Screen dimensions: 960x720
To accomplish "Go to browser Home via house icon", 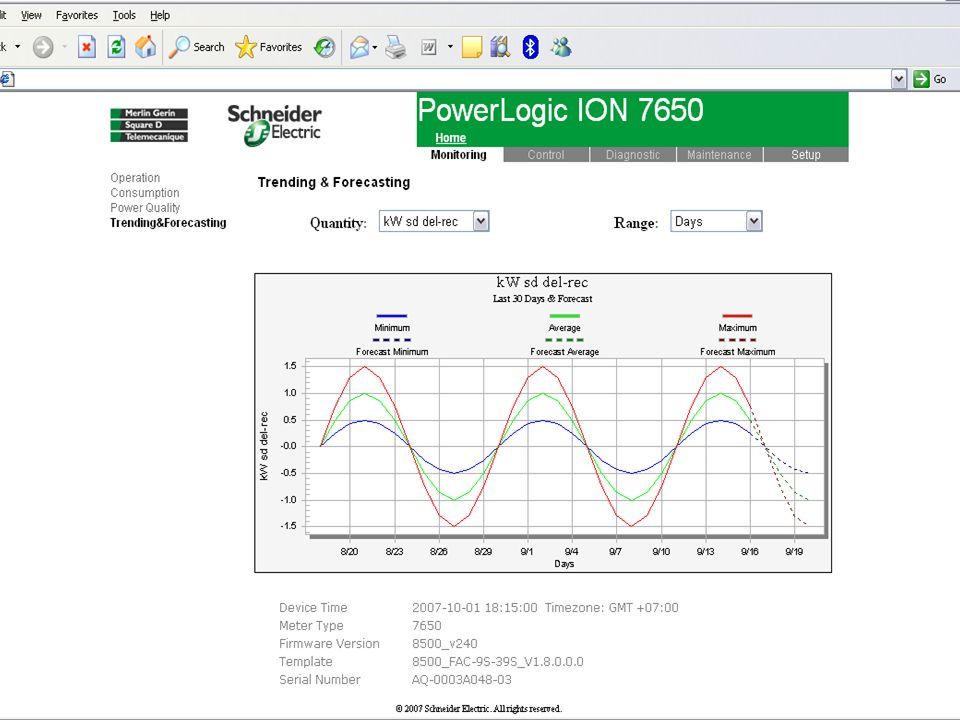I will (x=146, y=47).
